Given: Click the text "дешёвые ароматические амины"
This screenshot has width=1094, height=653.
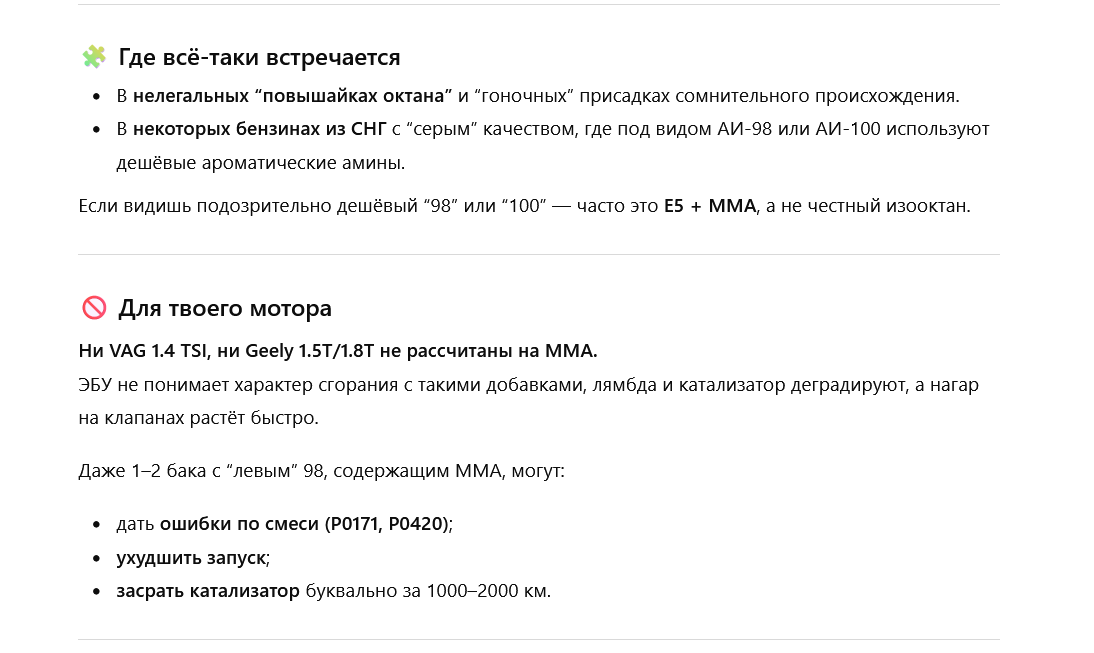Looking at the screenshot, I should [x=260, y=162].
